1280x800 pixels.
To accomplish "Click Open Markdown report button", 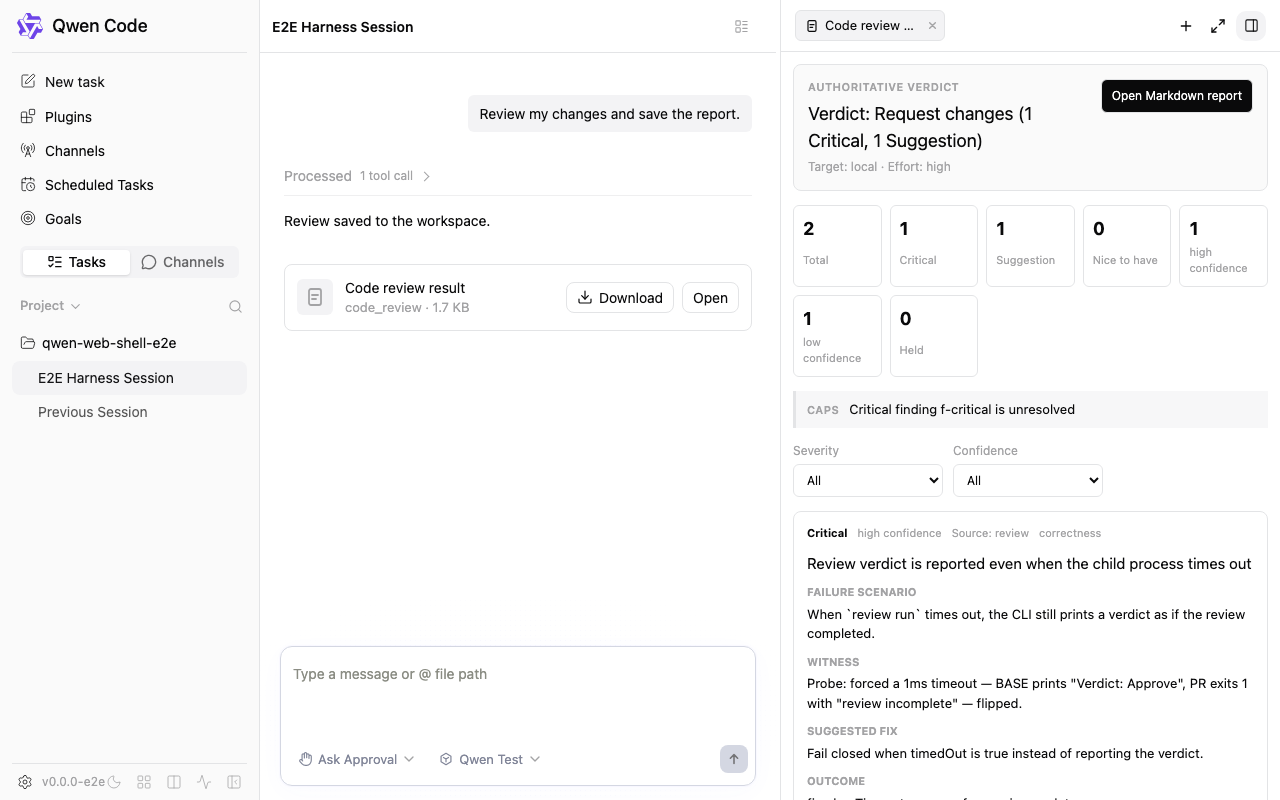I will click(1177, 96).
